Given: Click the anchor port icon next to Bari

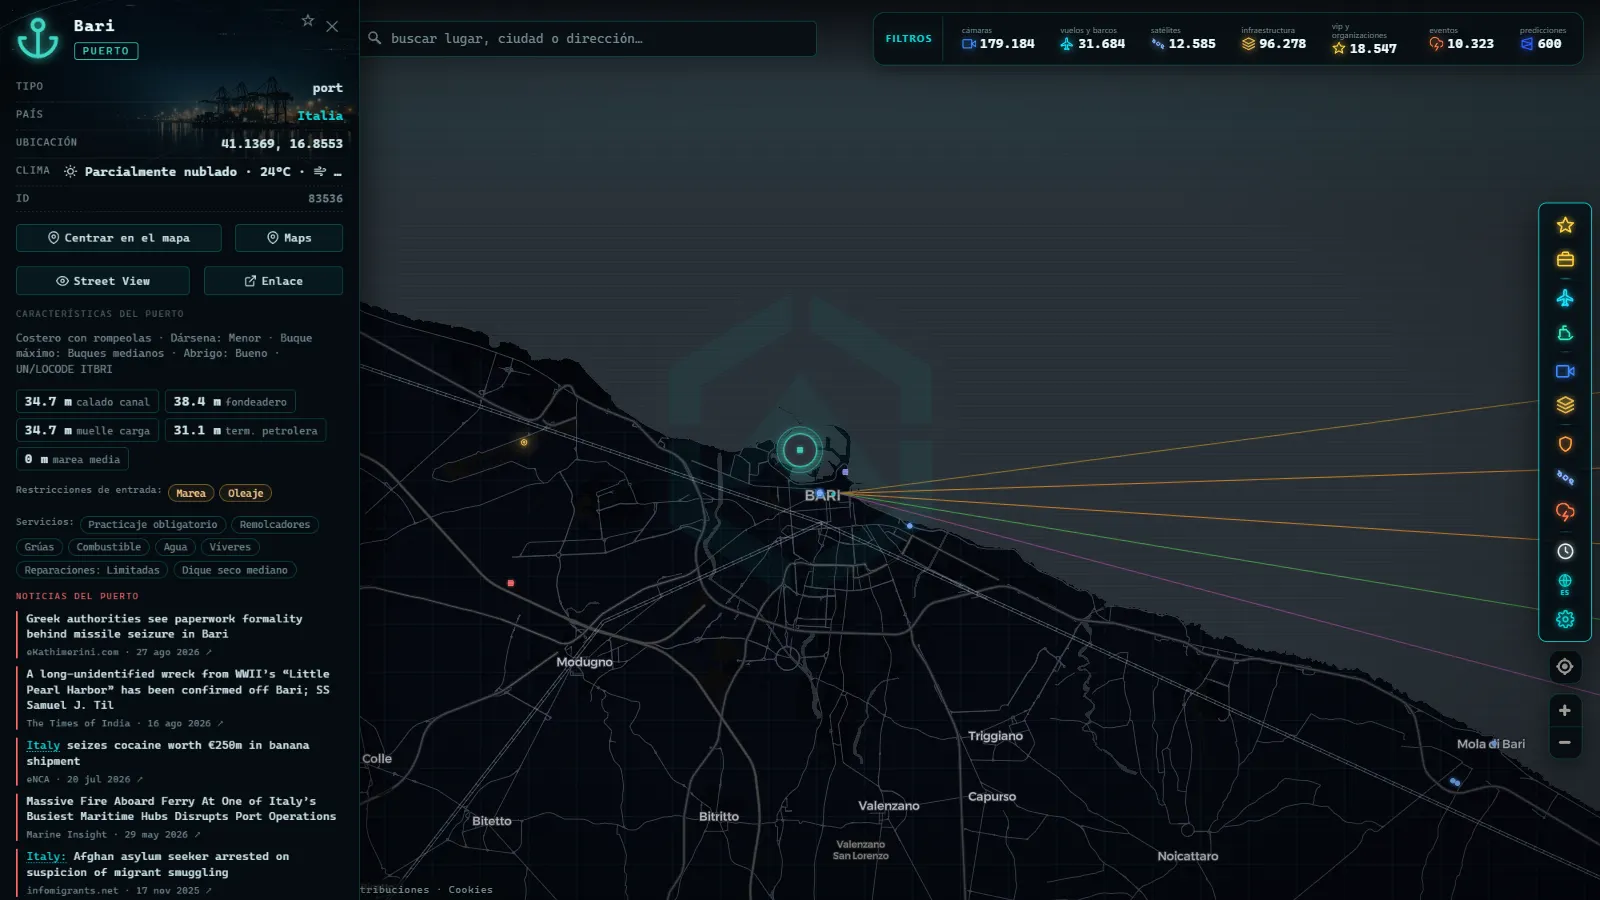Looking at the screenshot, I should point(38,38).
